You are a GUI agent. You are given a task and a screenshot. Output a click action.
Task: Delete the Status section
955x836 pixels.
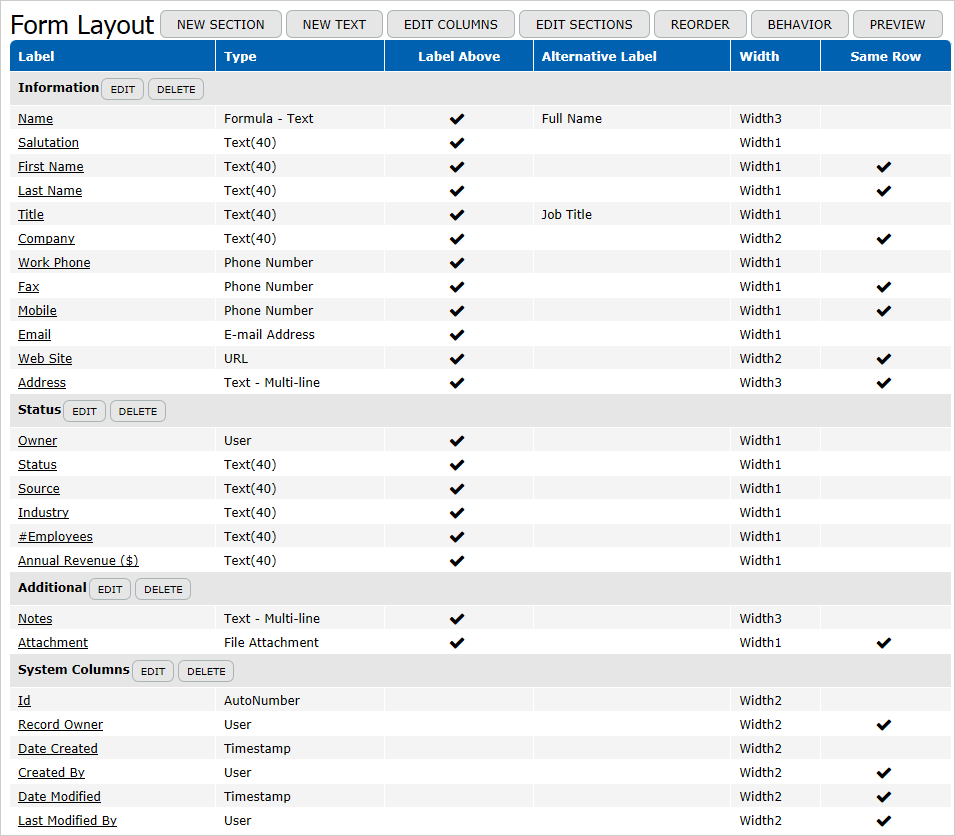click(138, 412)
